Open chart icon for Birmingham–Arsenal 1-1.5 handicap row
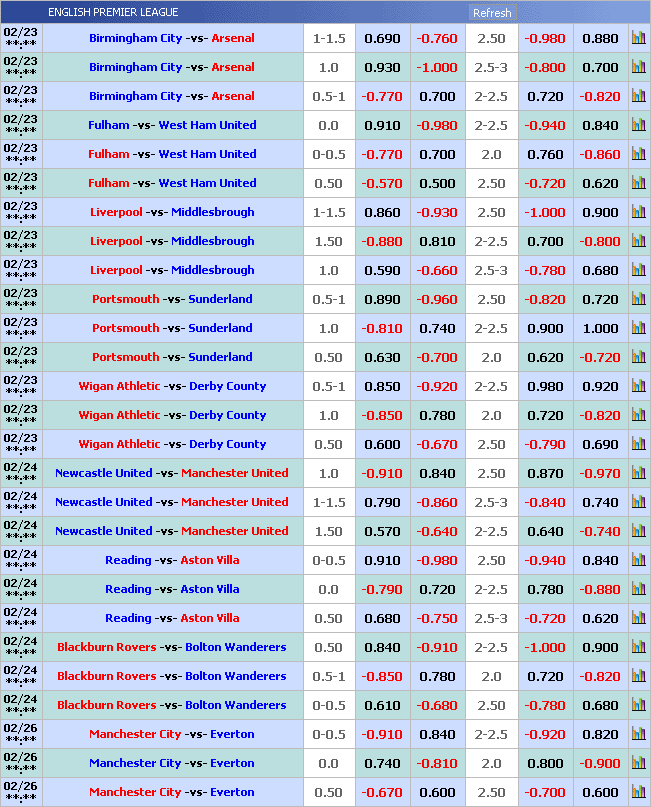The width and height of the screenshot is (651, 807). [638, 39]
